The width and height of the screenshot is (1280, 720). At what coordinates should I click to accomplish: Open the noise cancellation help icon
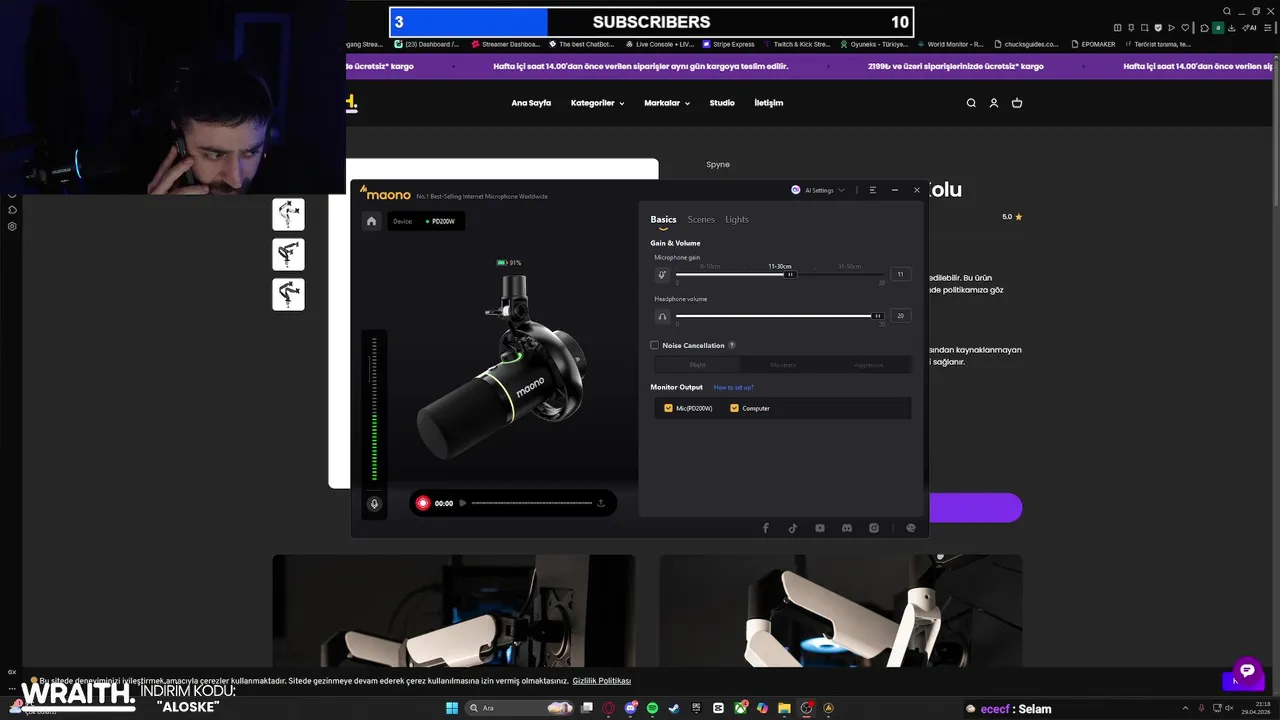[732, 345]
